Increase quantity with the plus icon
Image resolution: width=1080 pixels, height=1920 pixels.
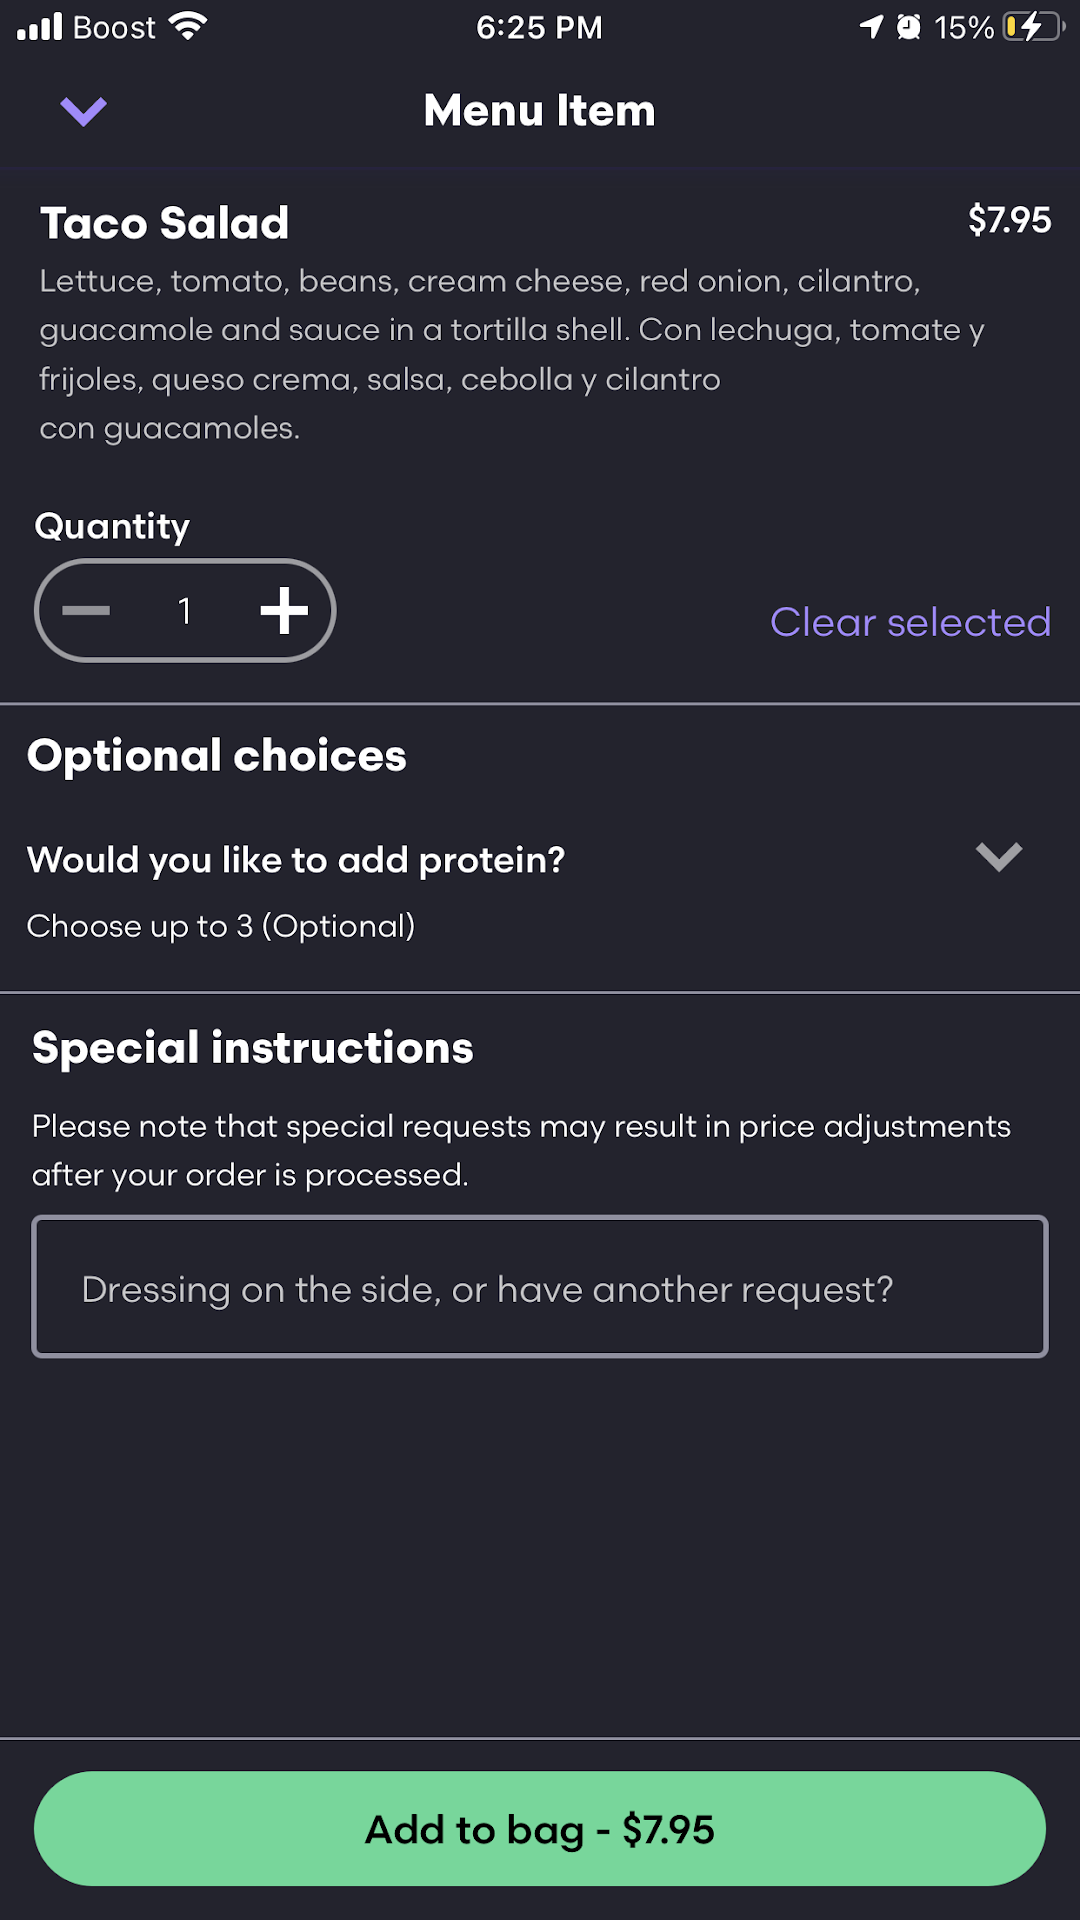284,611
